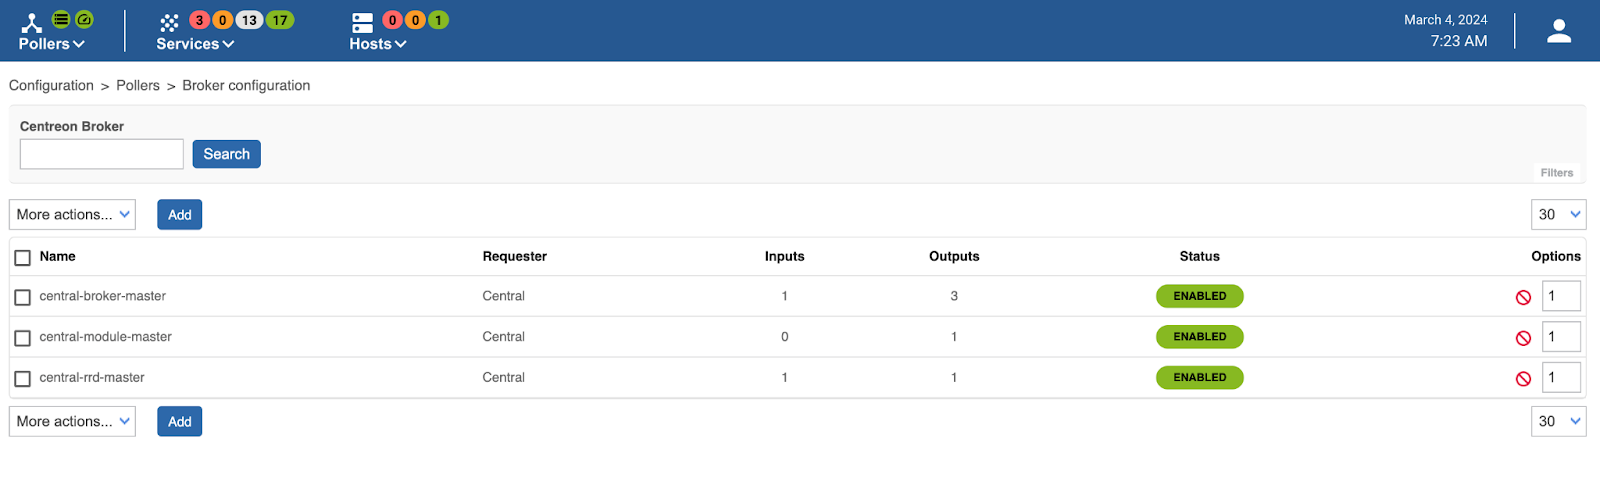This screenshot has height=503, width=1600.
Task: Check the central-broker-master row checkbox
Action: (x=23, y=297)
